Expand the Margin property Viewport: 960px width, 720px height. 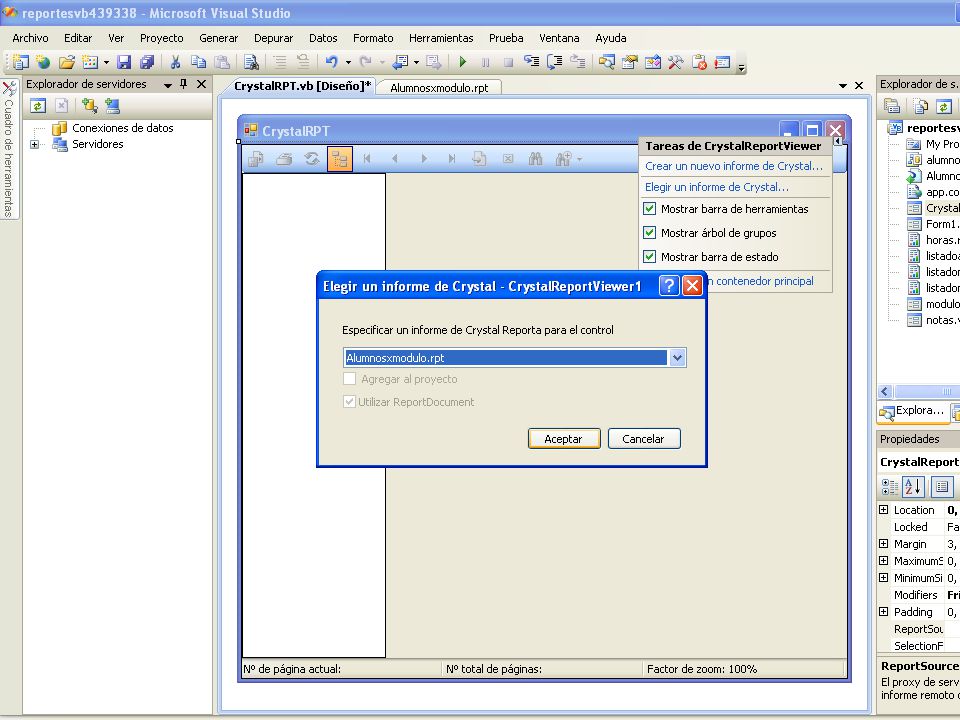(883, 544)
